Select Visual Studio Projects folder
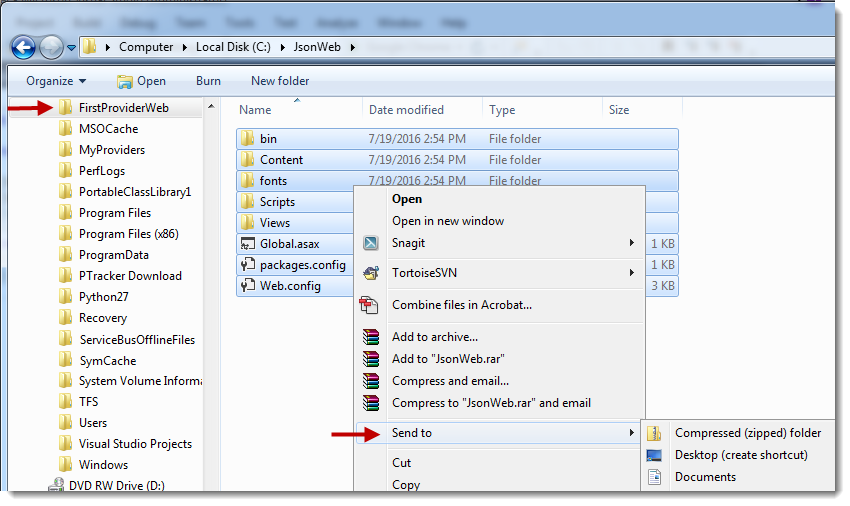This screenshot has width=850, height=506. pos(135,445)
